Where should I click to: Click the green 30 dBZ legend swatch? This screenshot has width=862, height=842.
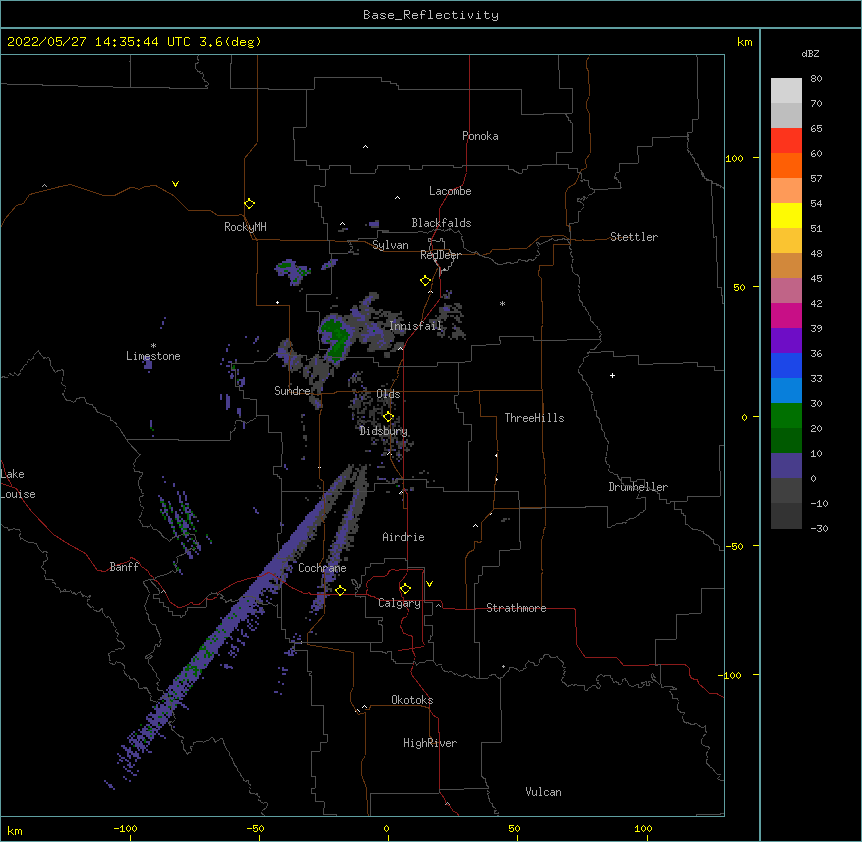point(786,416)
